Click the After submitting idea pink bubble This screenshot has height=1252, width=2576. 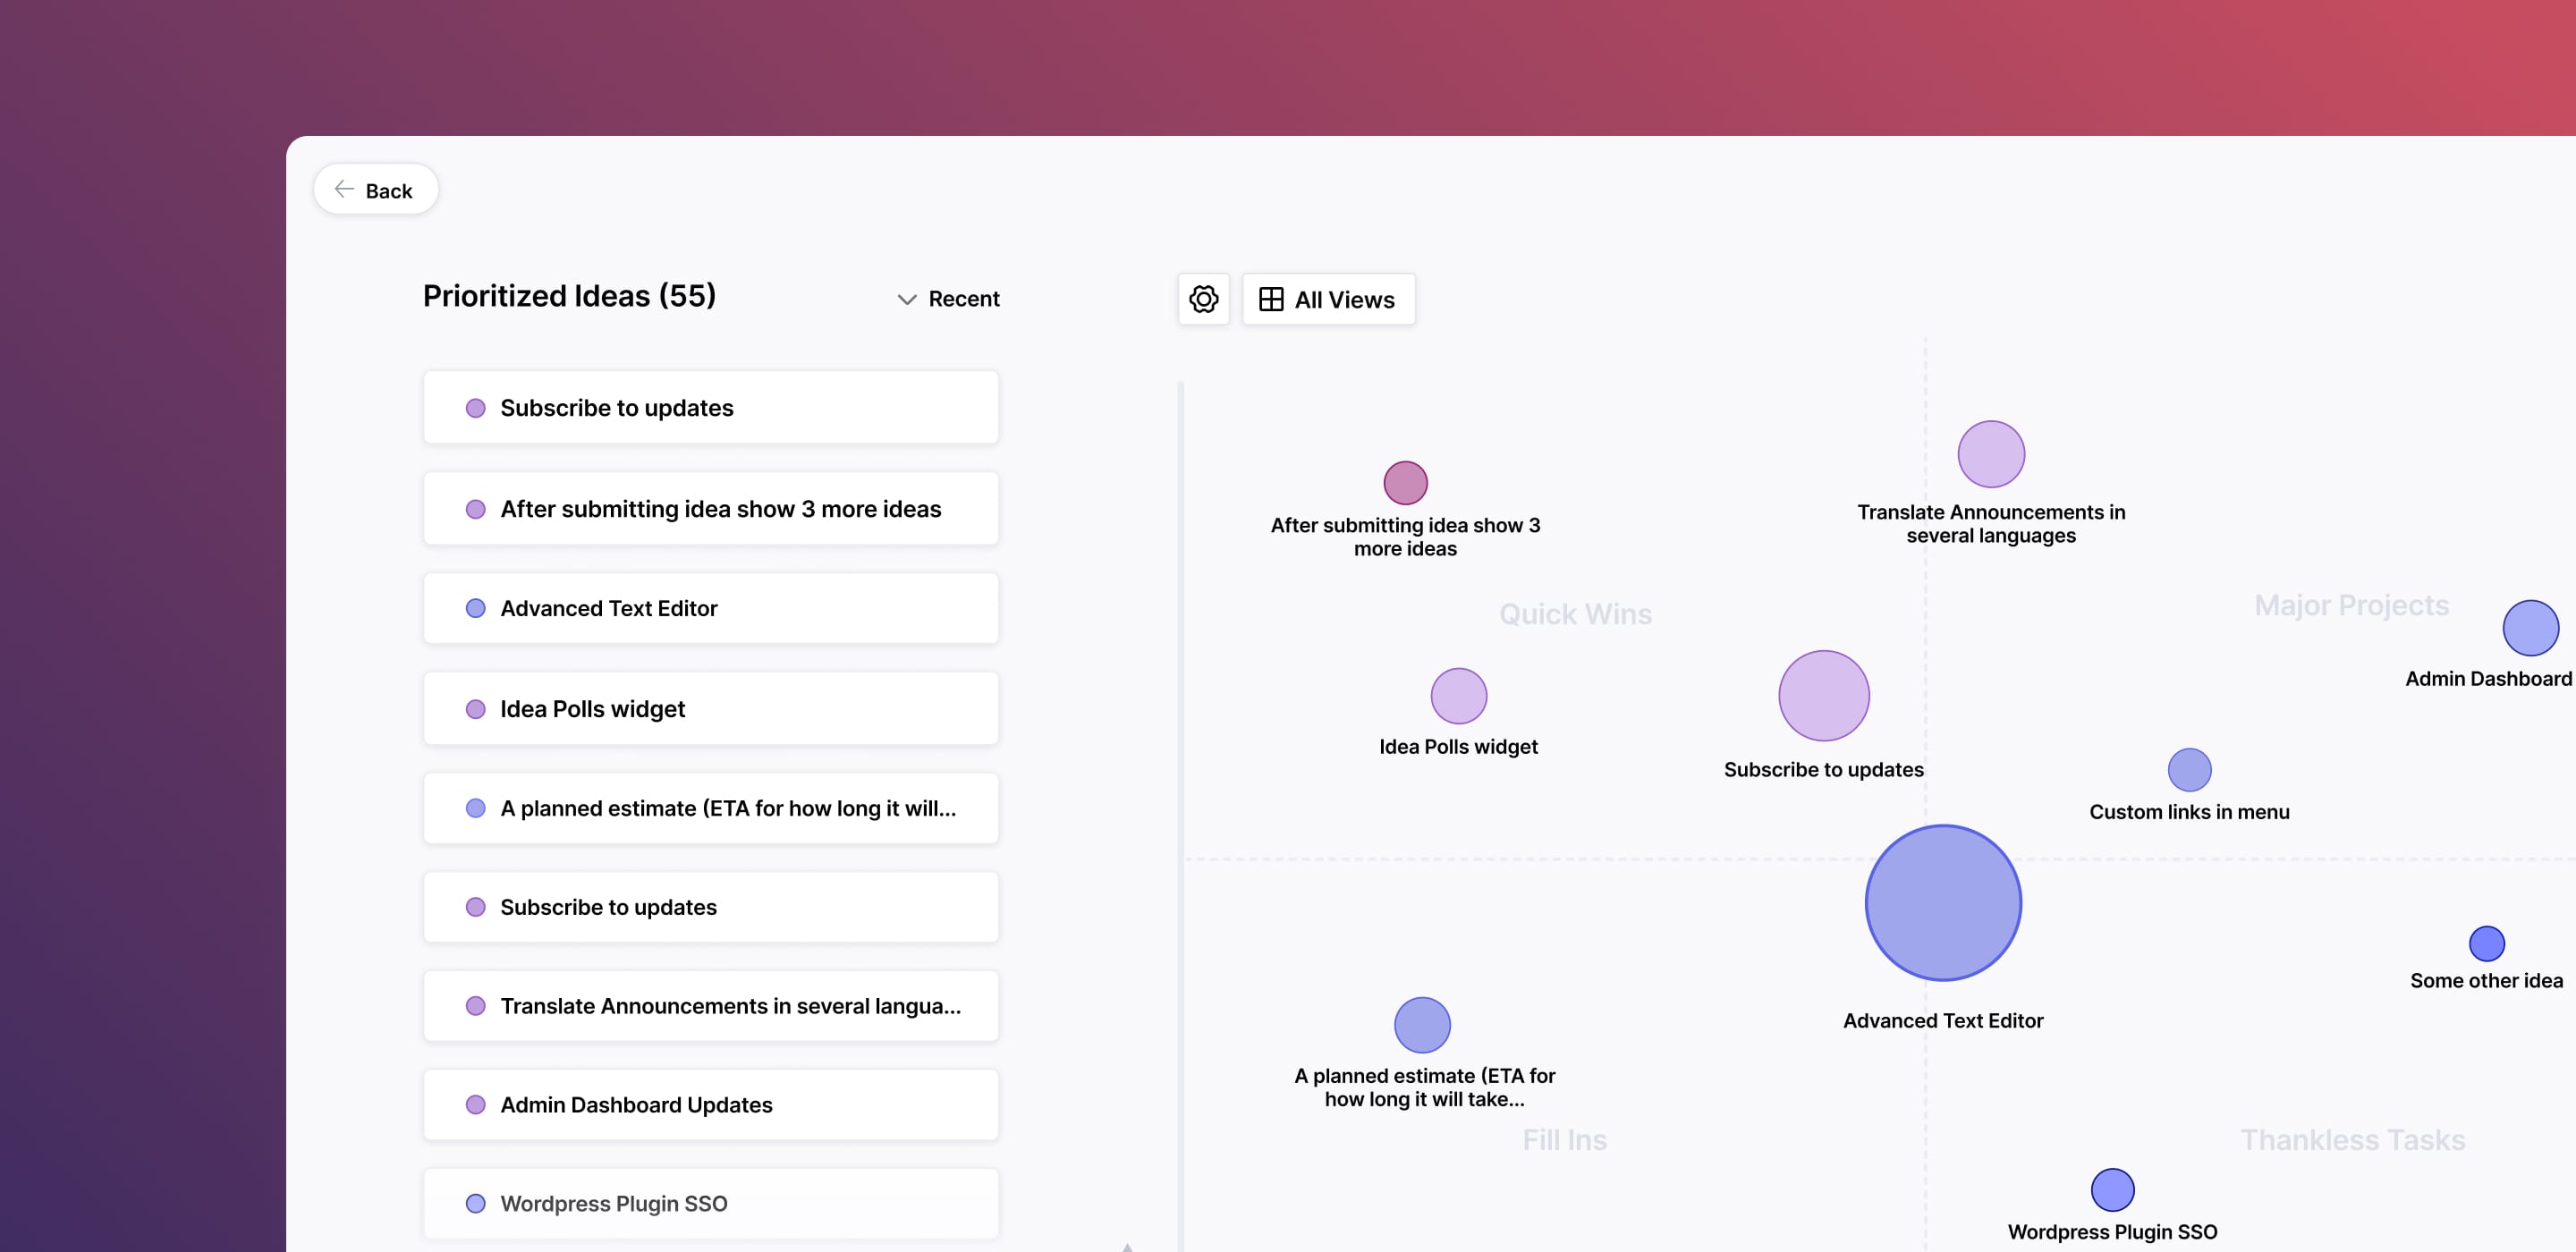(1405, 483)
